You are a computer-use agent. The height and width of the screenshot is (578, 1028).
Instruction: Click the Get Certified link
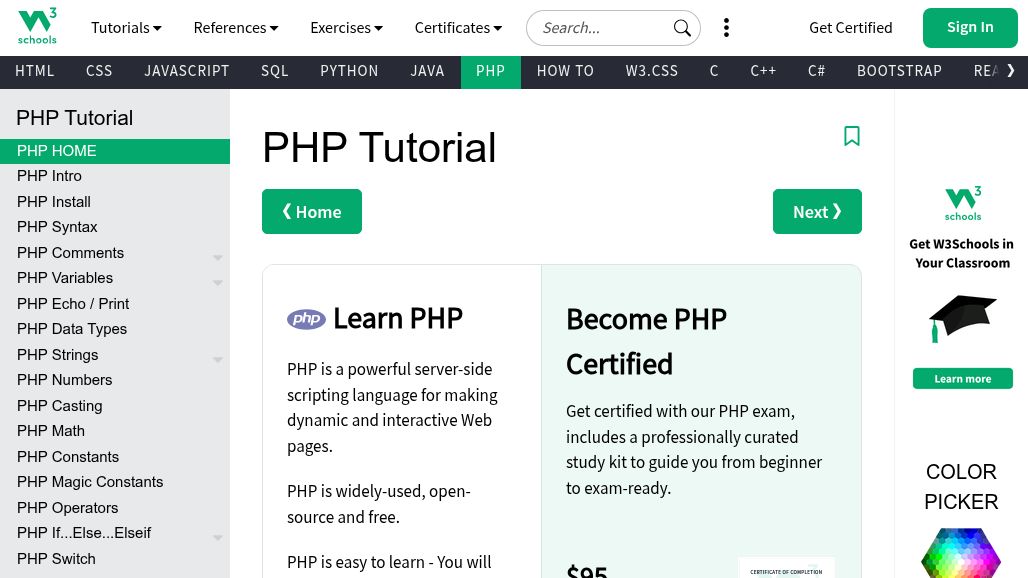(850, 28)
